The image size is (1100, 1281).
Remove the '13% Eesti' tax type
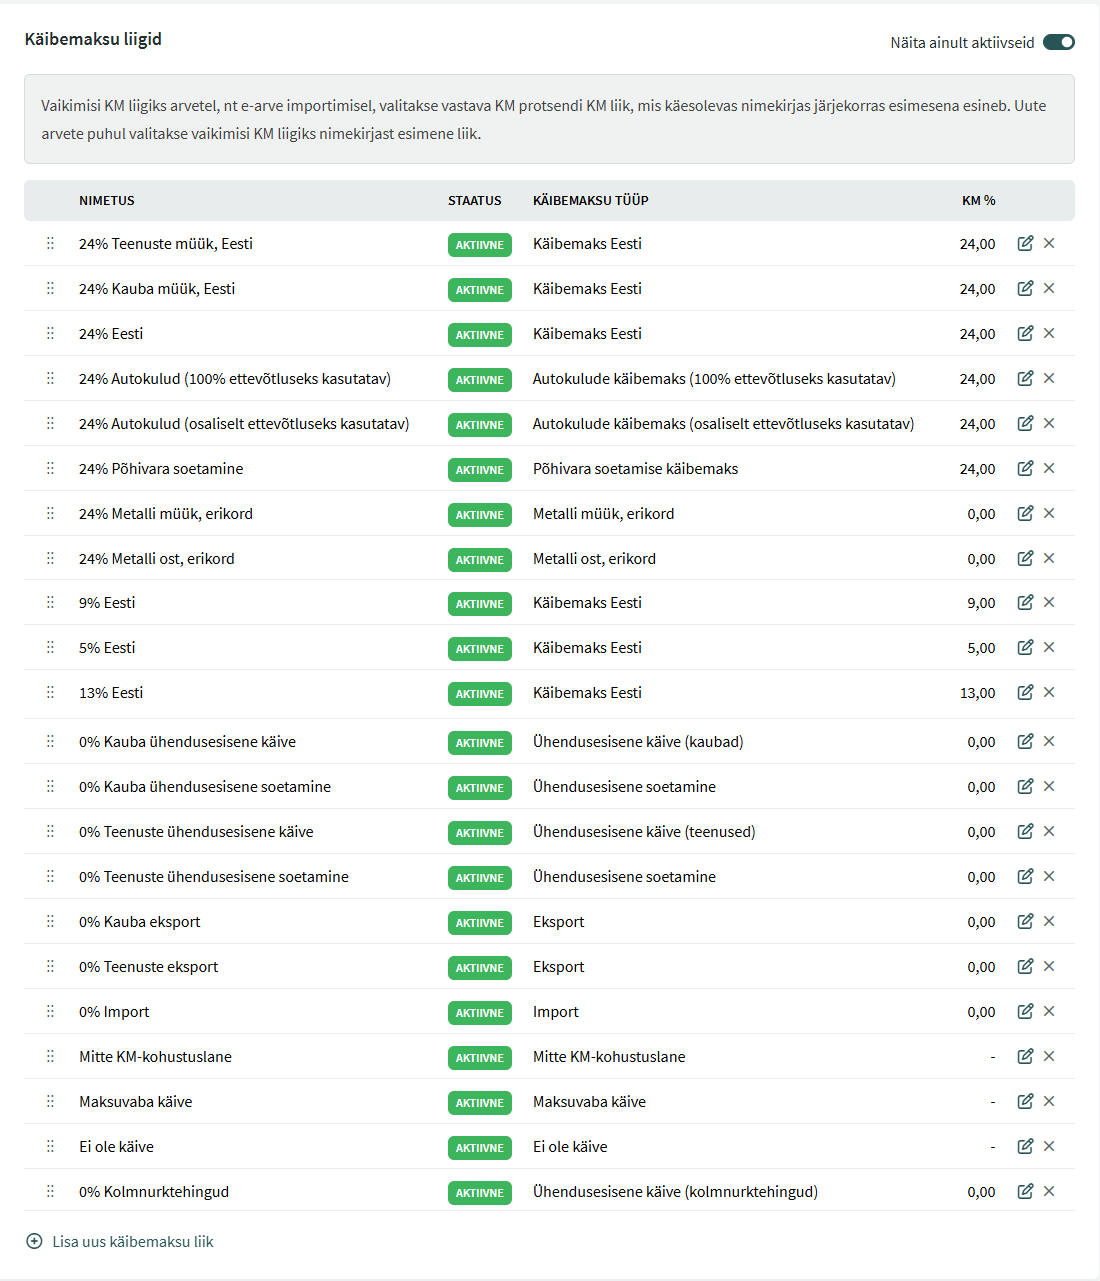click(1049, 693)
